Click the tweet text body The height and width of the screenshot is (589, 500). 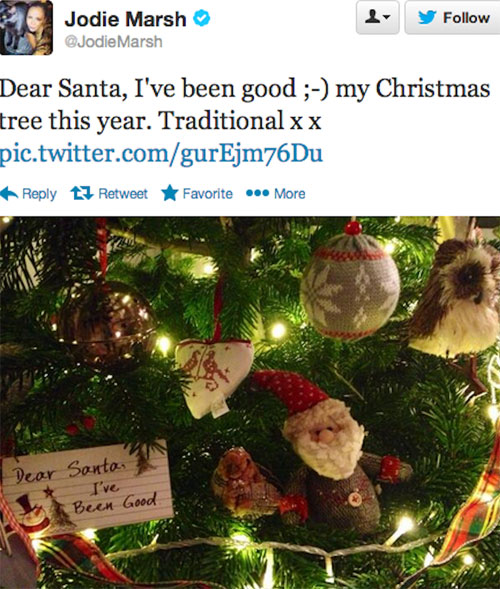(245, 105)
